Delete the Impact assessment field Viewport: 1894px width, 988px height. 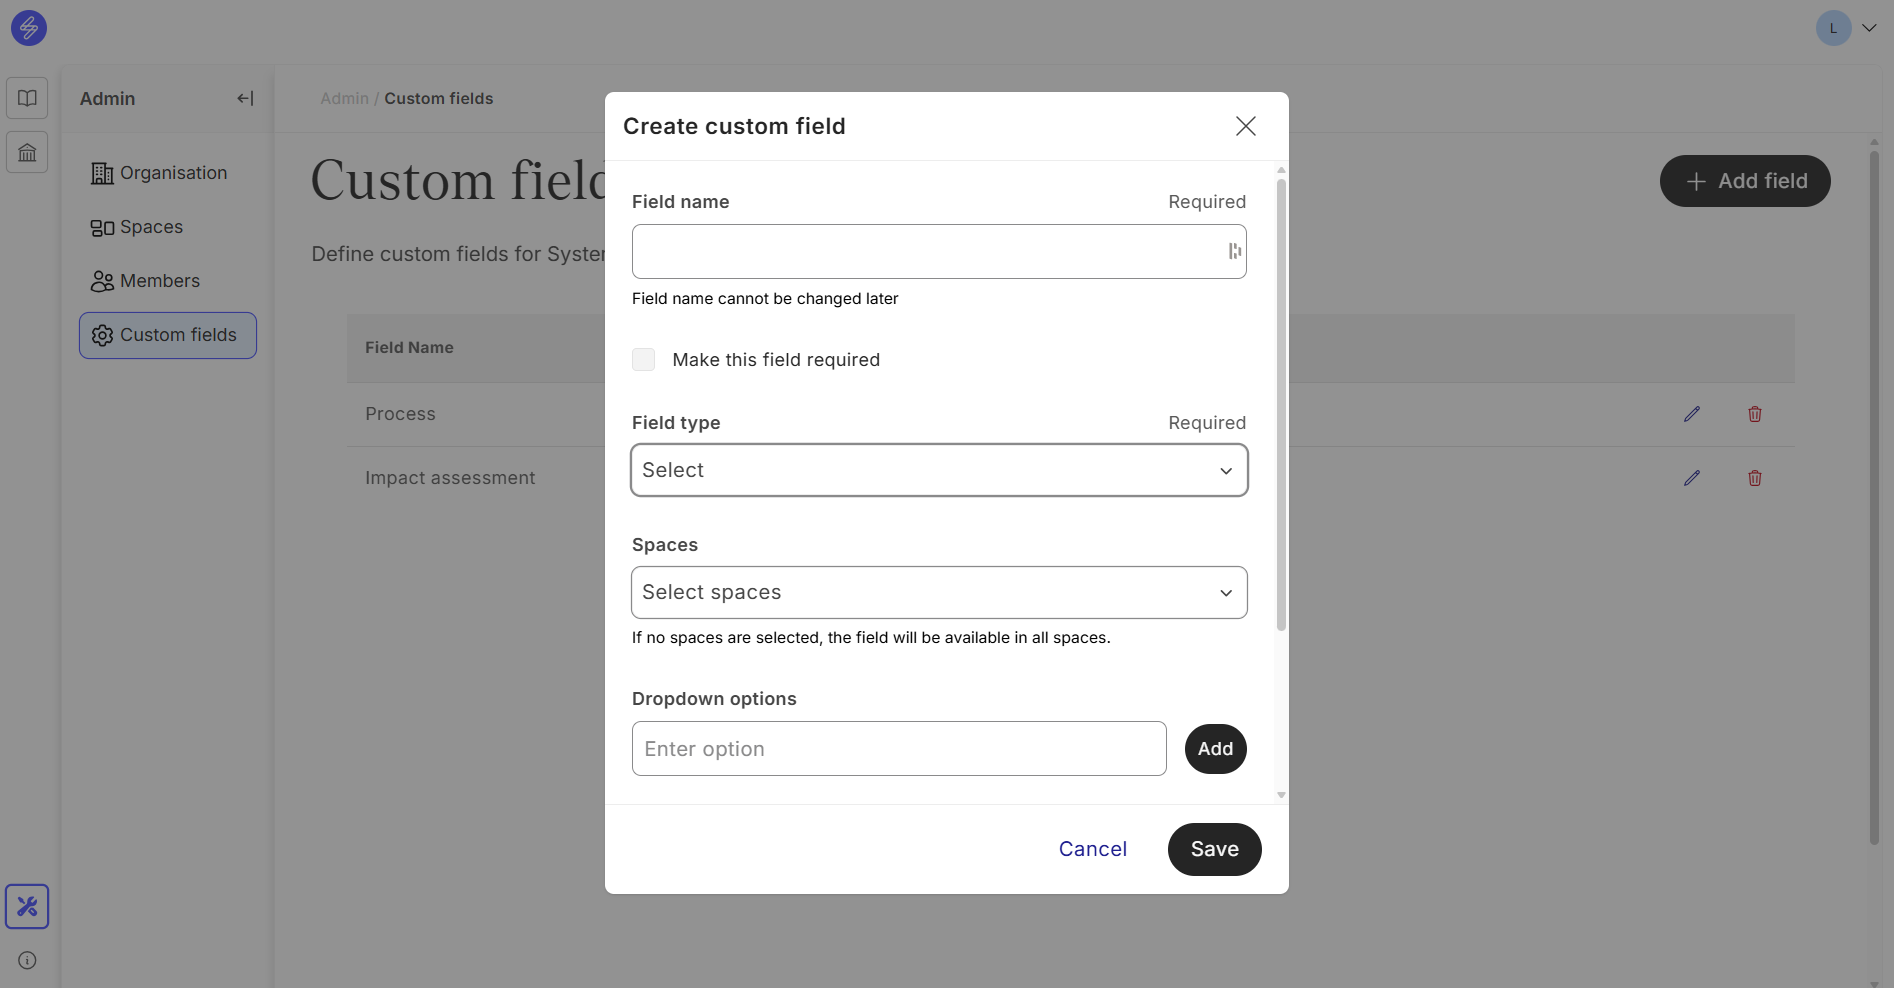pos(1754,478)
